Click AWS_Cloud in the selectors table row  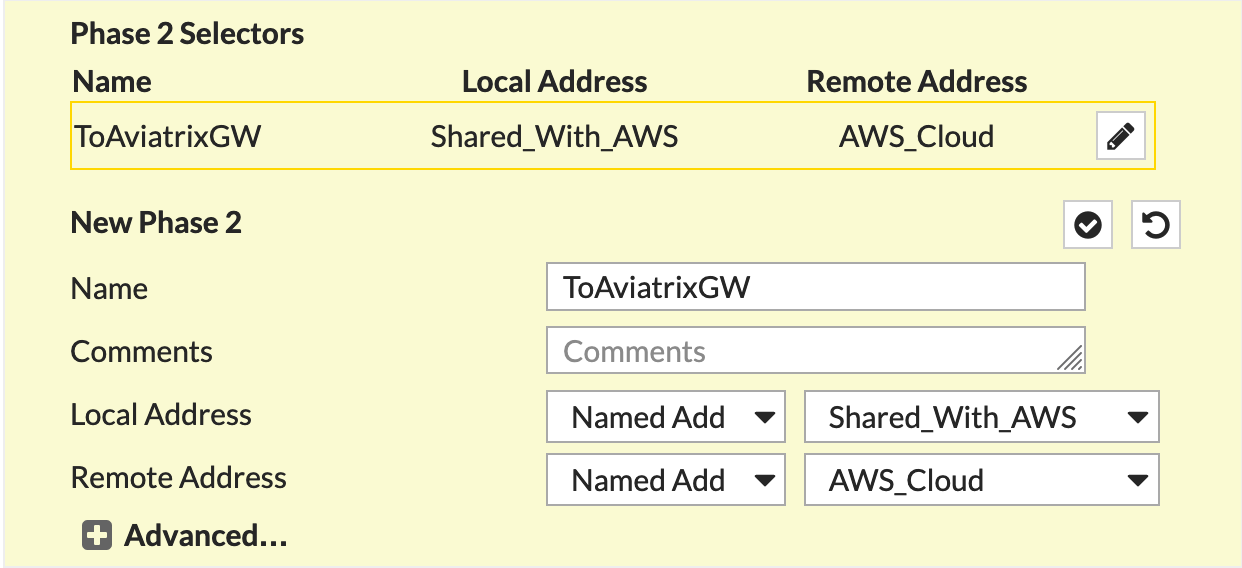click(x=916, y=136)
